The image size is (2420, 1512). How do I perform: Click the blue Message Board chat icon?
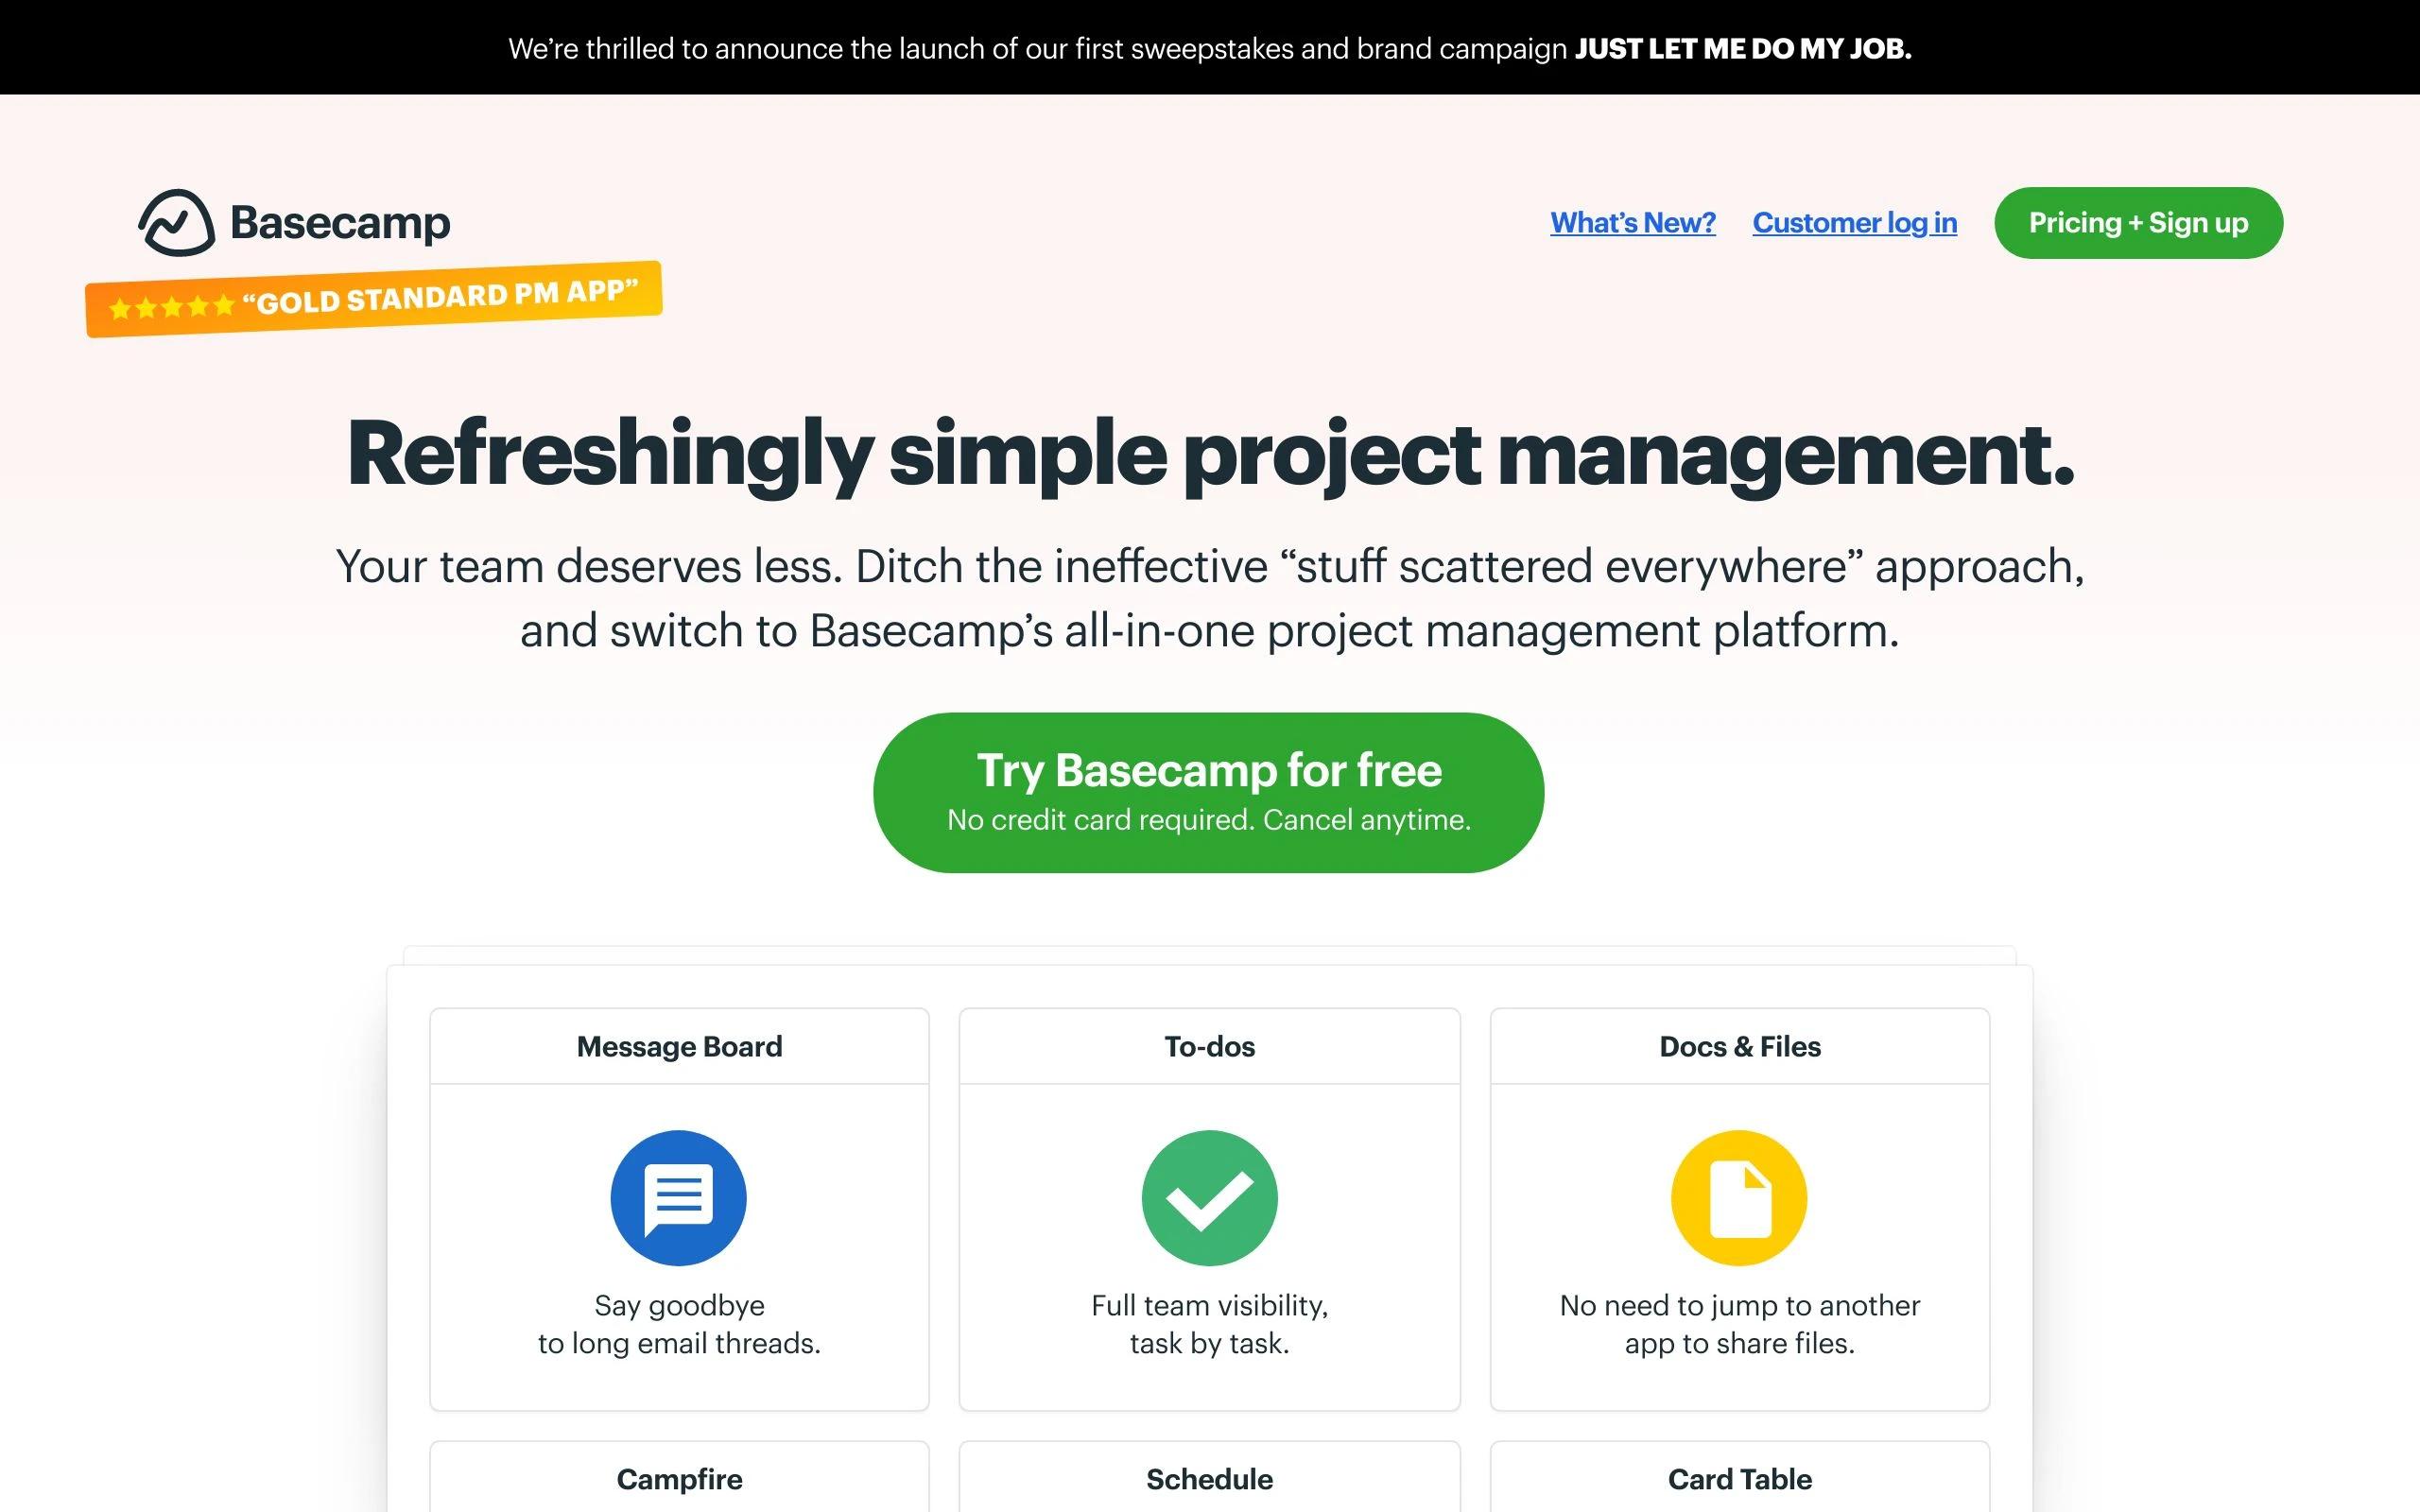click(679, 1197)
